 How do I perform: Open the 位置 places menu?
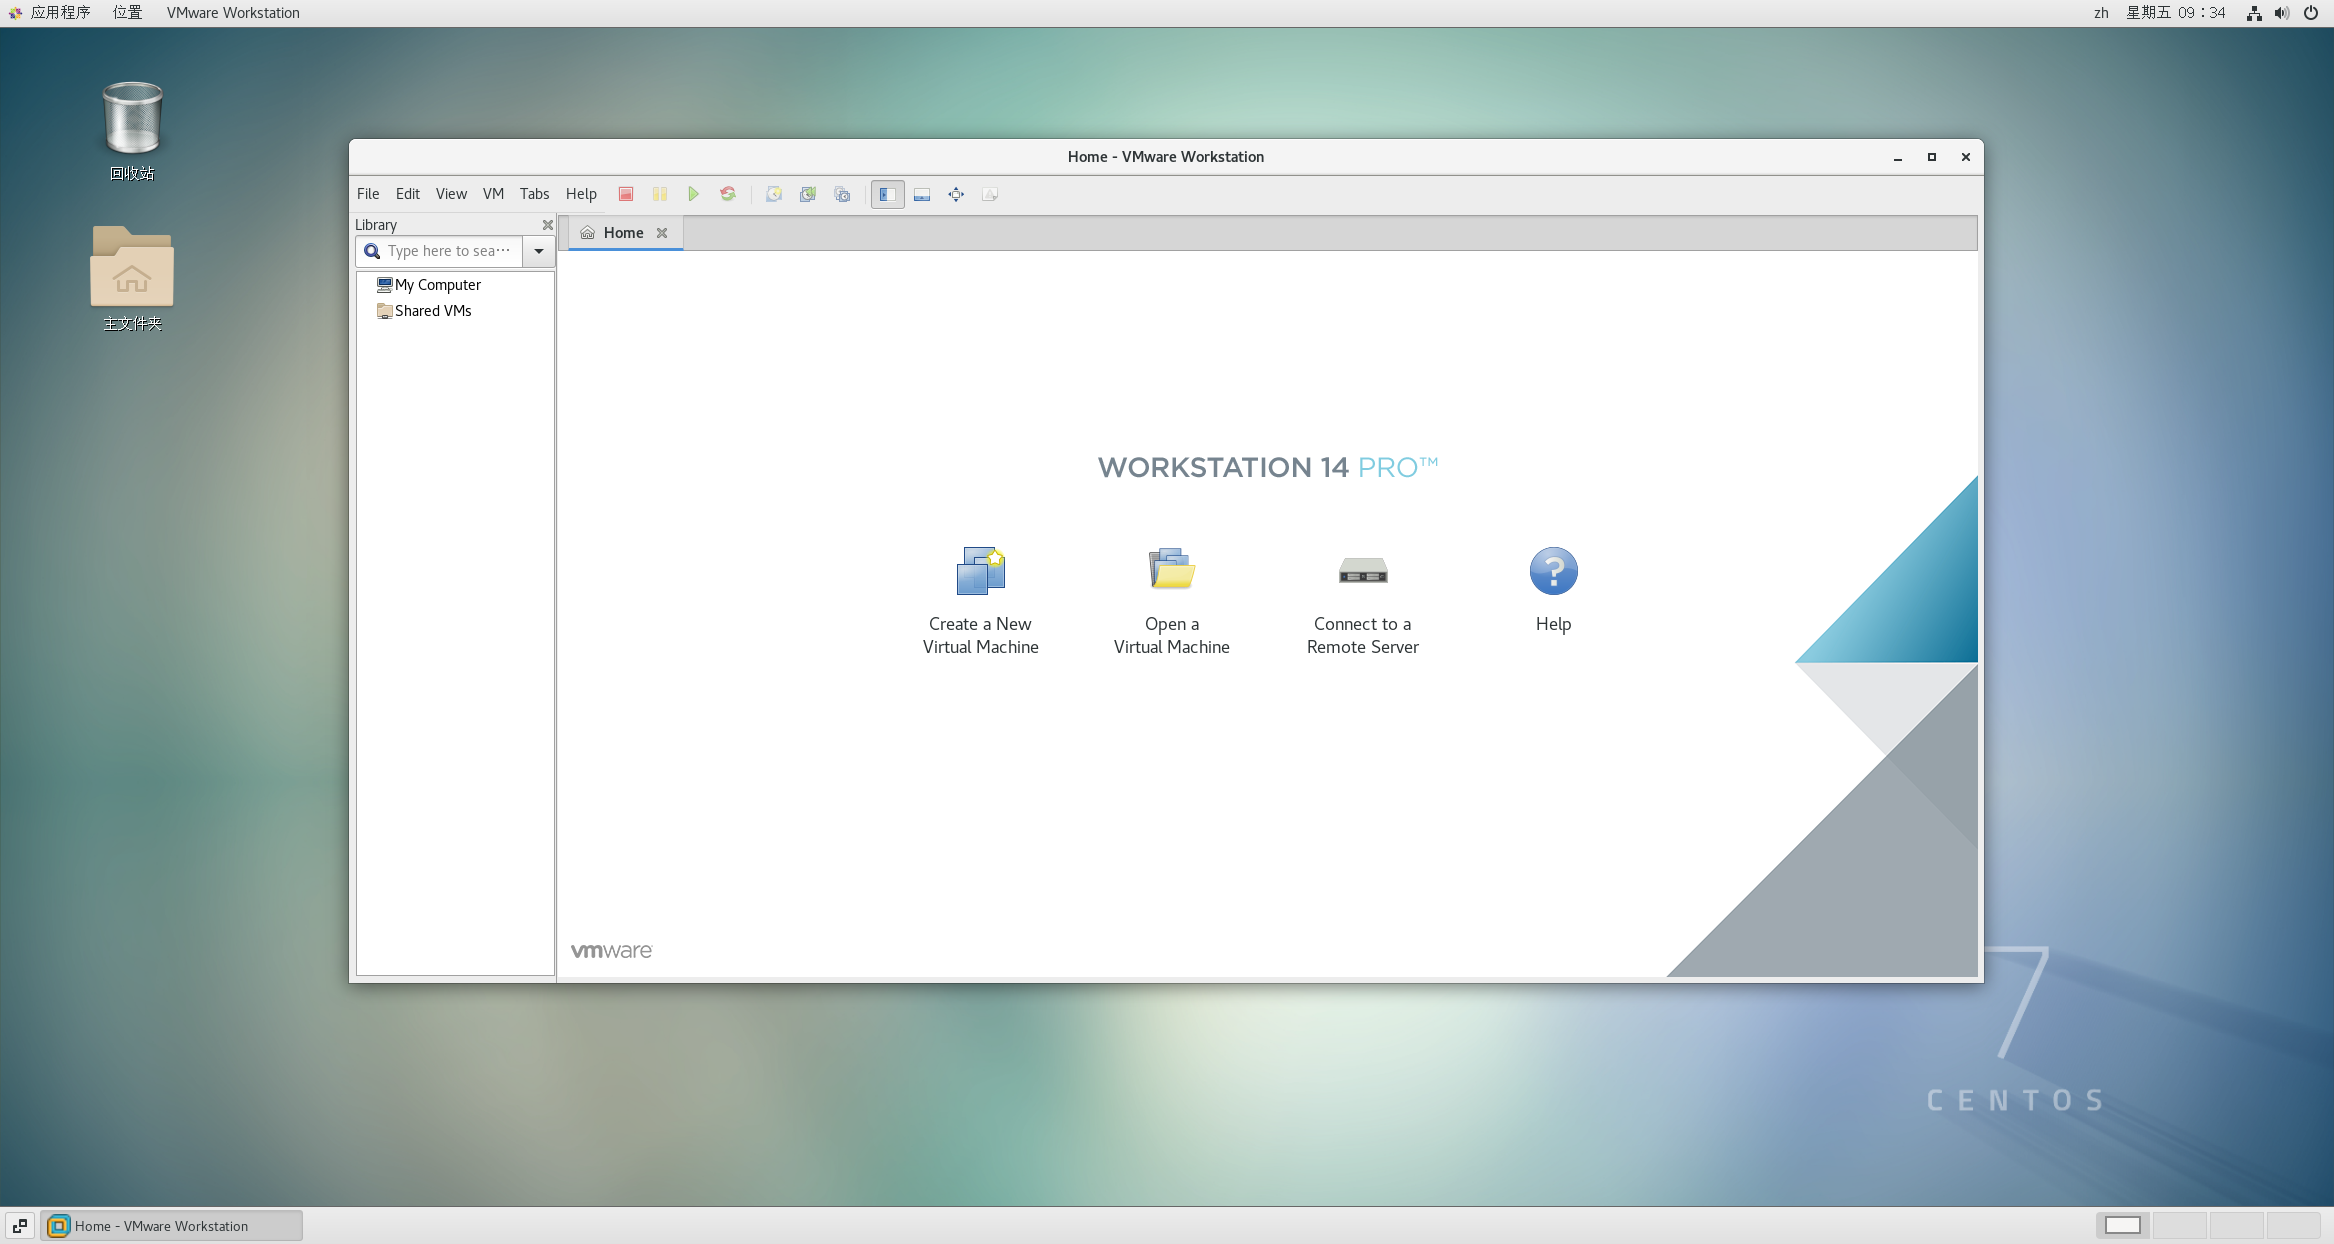click(128, 13)
